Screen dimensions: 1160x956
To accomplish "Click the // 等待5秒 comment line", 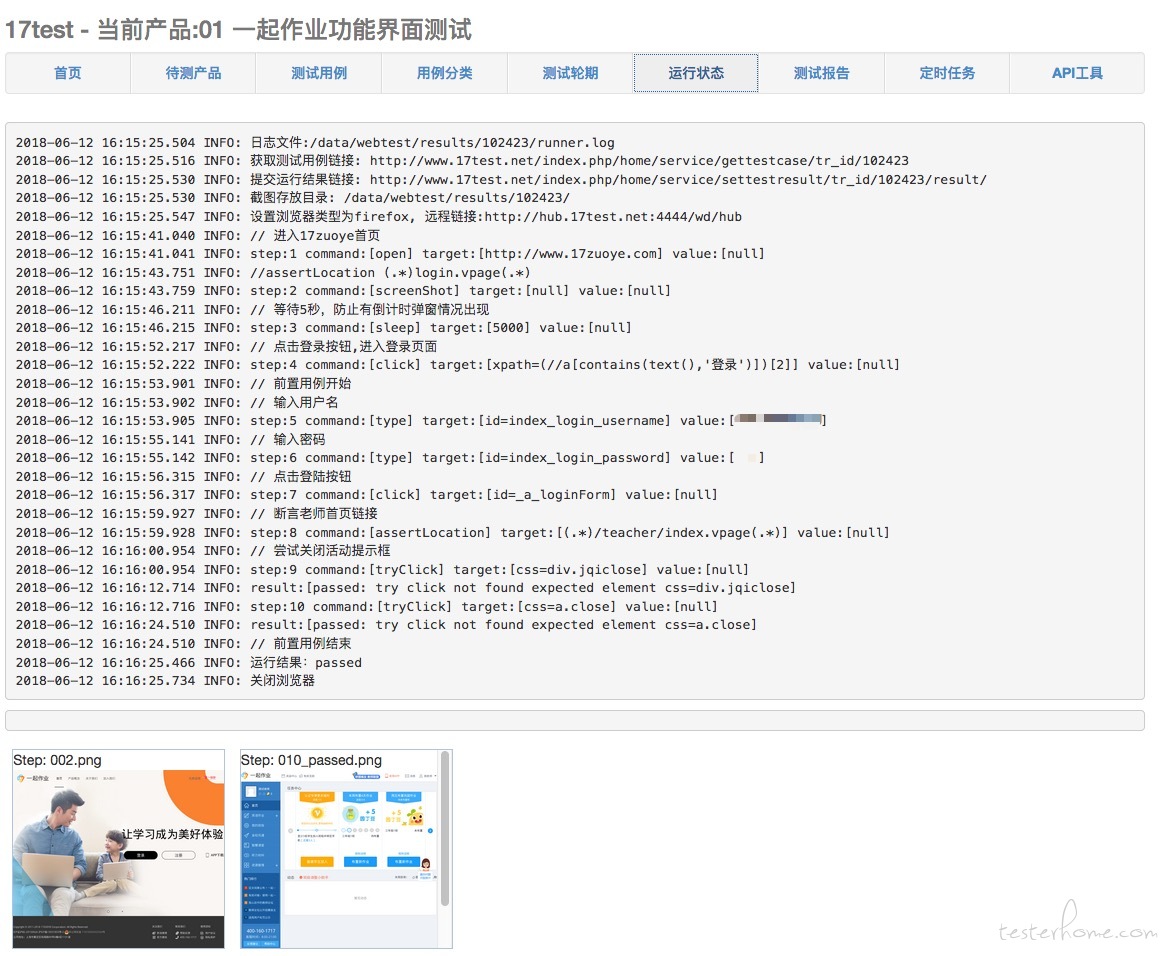I will (x=252, y=309).
